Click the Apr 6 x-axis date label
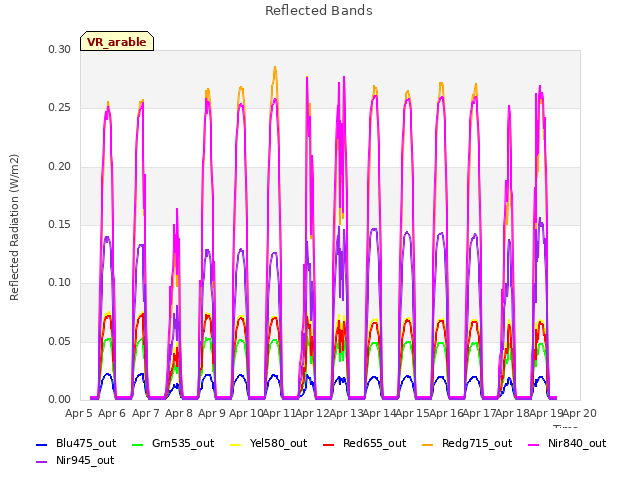The image size is (640, 480). pos(112,413)
